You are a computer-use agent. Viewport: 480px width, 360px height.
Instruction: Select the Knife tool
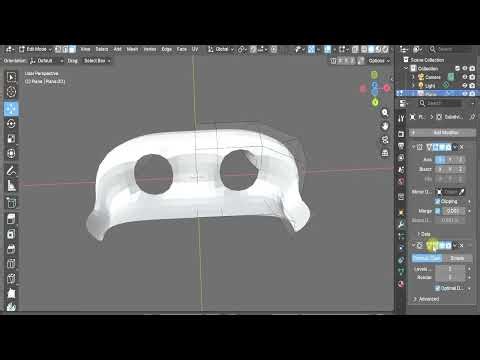point(11,278)
